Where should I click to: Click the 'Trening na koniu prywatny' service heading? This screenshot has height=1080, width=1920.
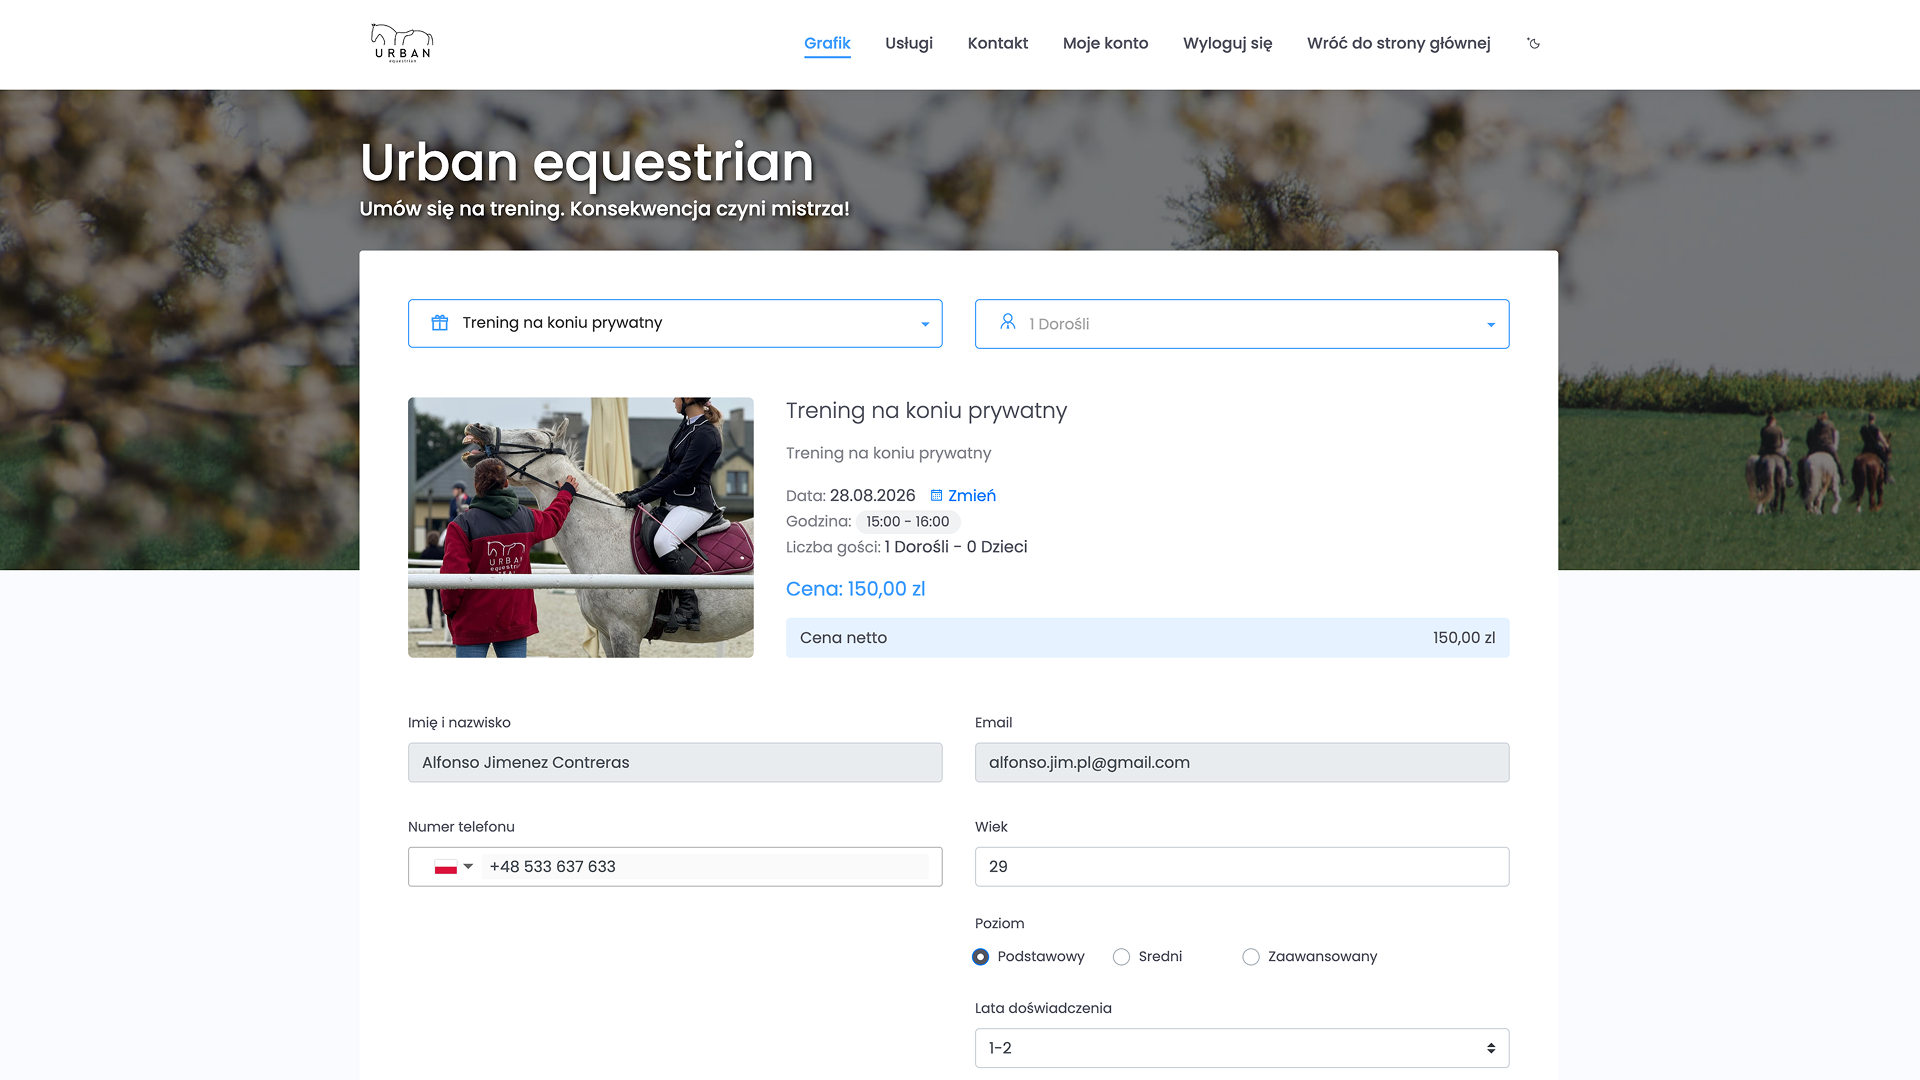coord(927,411)
